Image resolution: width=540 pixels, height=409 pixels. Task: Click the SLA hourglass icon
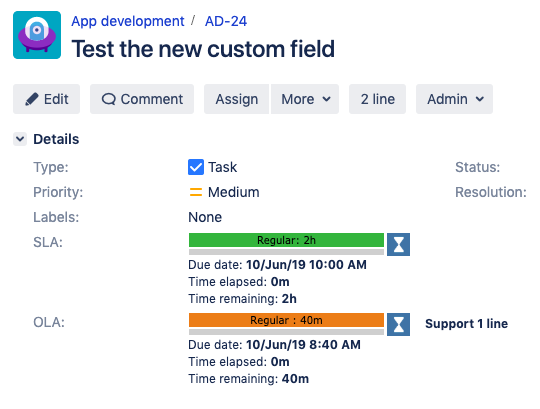[398, 244]
